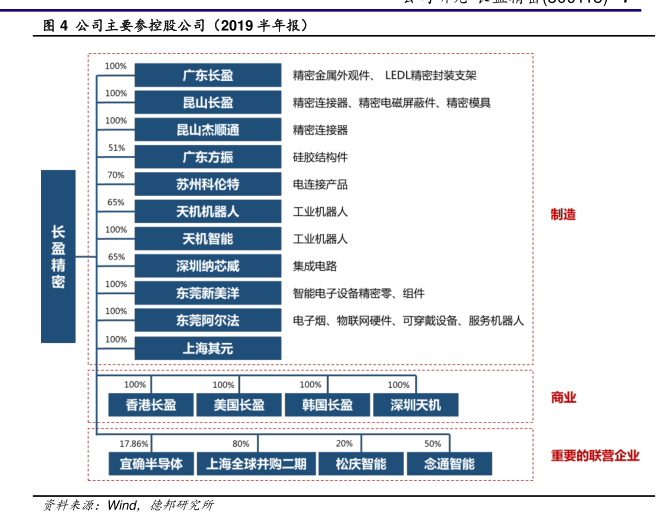Select the 深圳纳芯威 subsidiary box
The height and width of the screenshot is (522, 657).
[x=208, y=266]
